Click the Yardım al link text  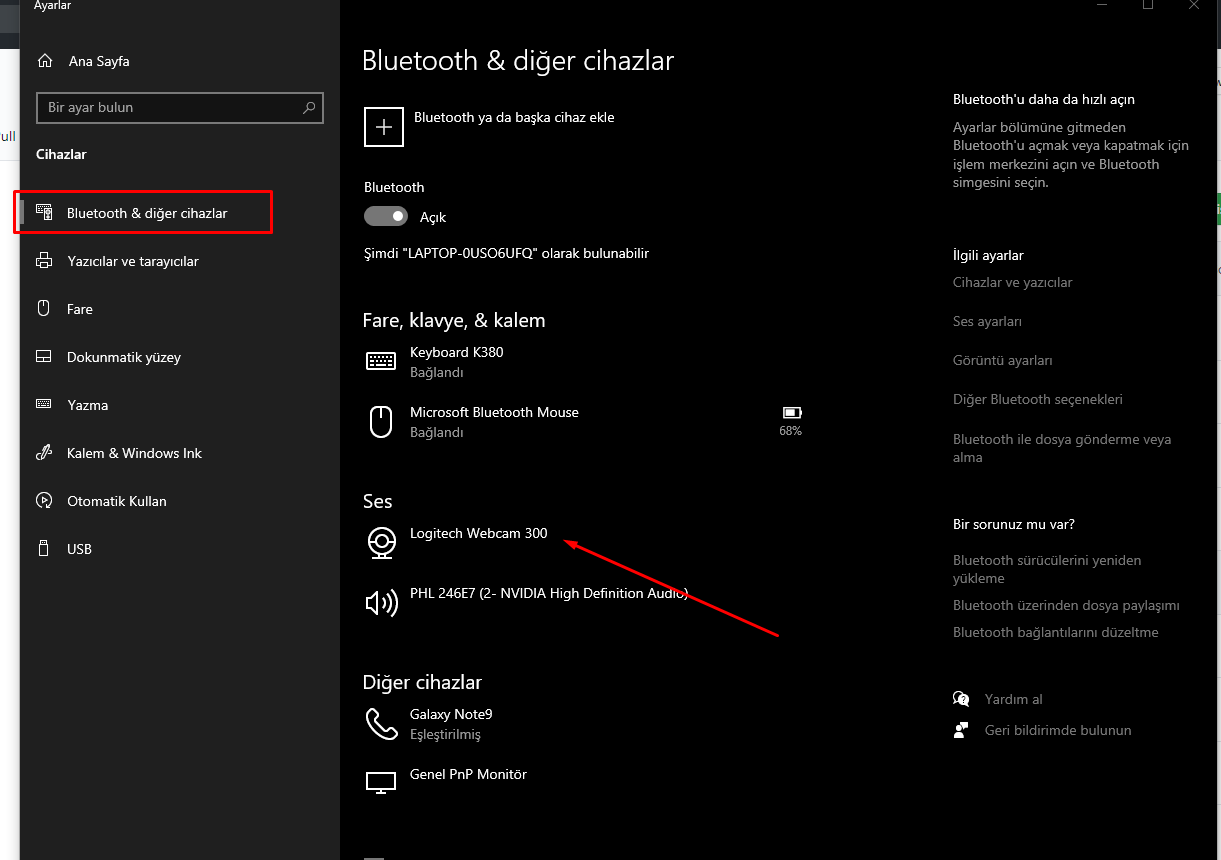coord(1013,699)
